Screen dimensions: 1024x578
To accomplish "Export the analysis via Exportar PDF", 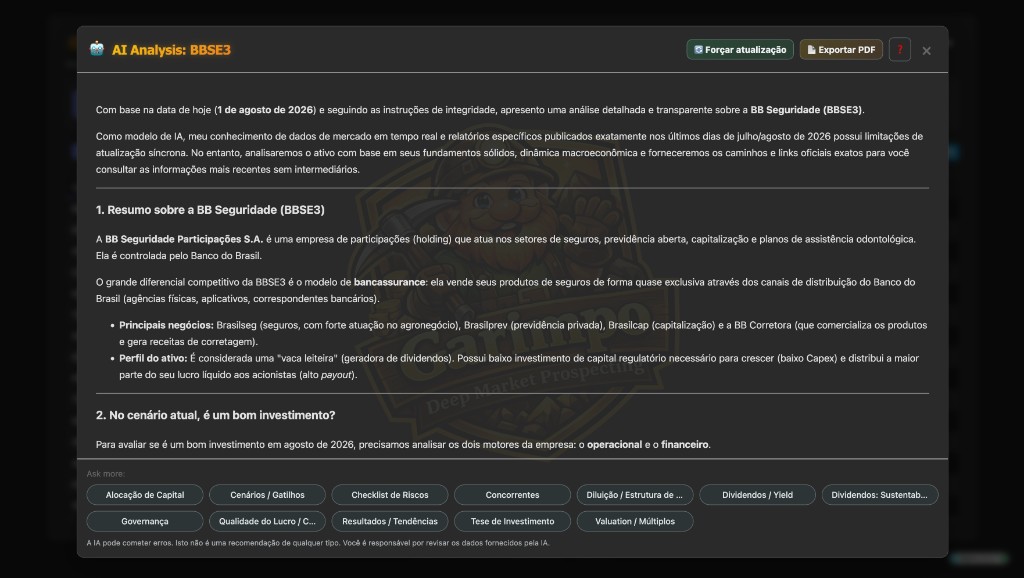I will [x=841, y=50].
